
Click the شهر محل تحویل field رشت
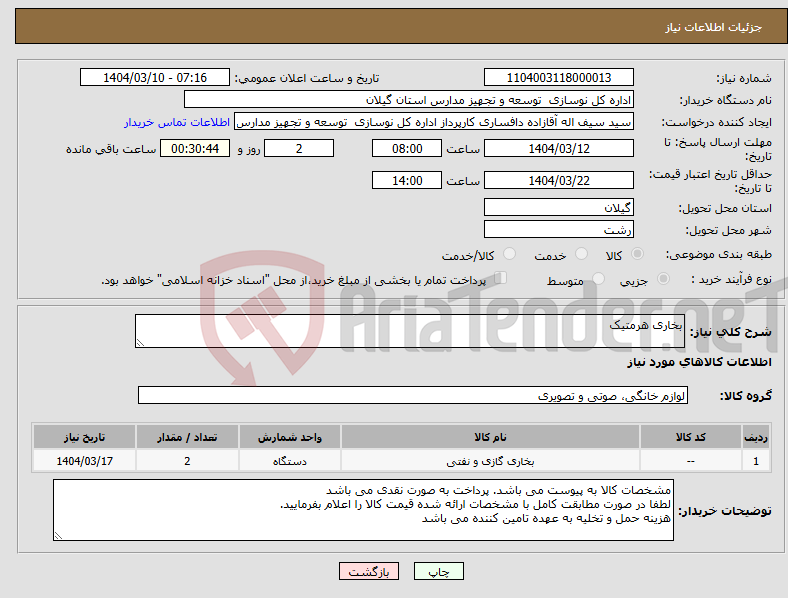tap(558, 229)
